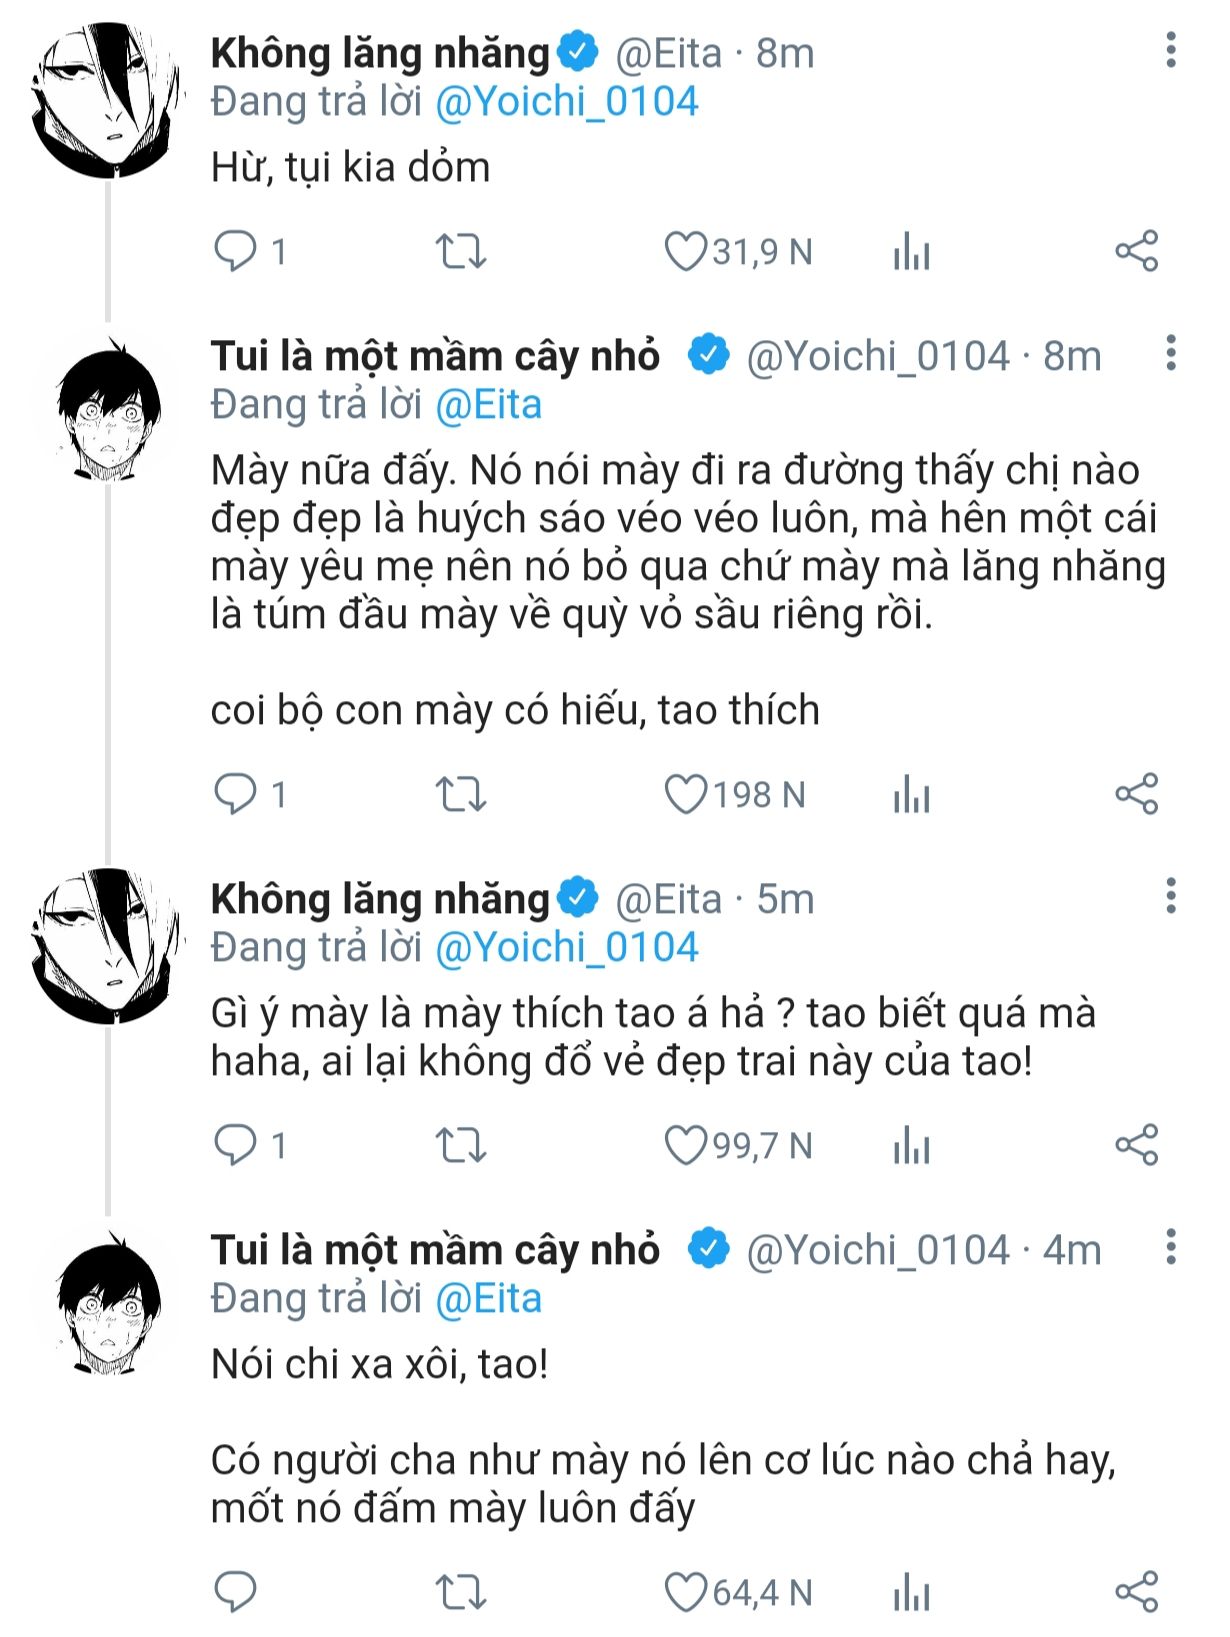Retweet the 'Hừ, tụi kia dỏm' tweet
The image size is (1230, 1637).
point(461,252)
